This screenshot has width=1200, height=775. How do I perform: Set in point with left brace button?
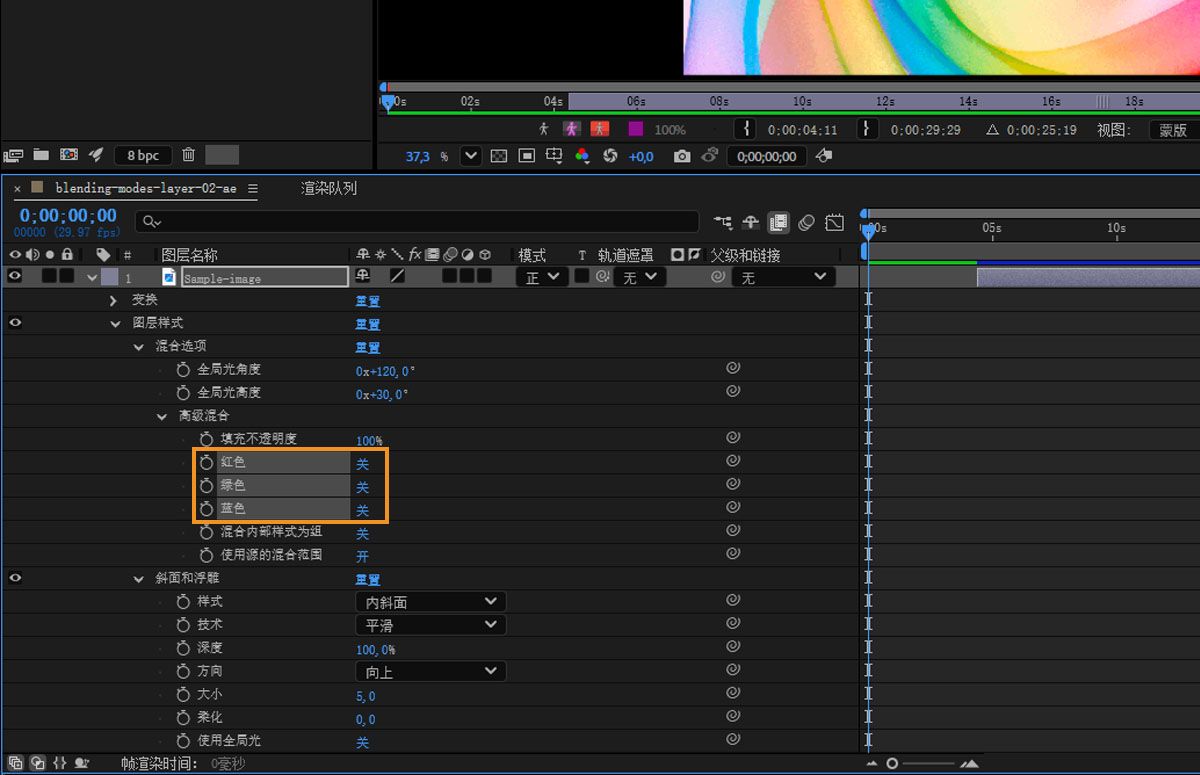[x=747, y=129]
